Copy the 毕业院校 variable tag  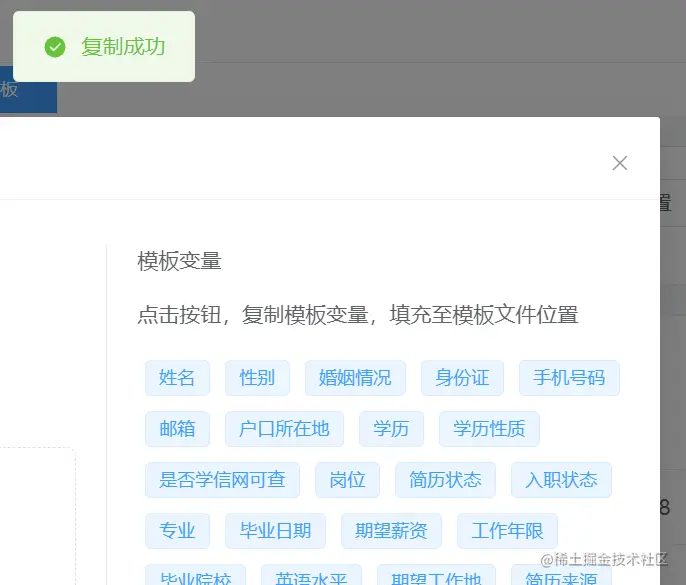pos(196,575)
